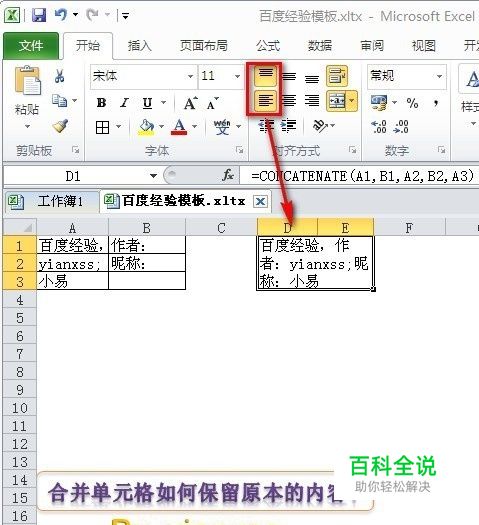Click the fx insert function button

pyautogui.click(x=228, y=175)
